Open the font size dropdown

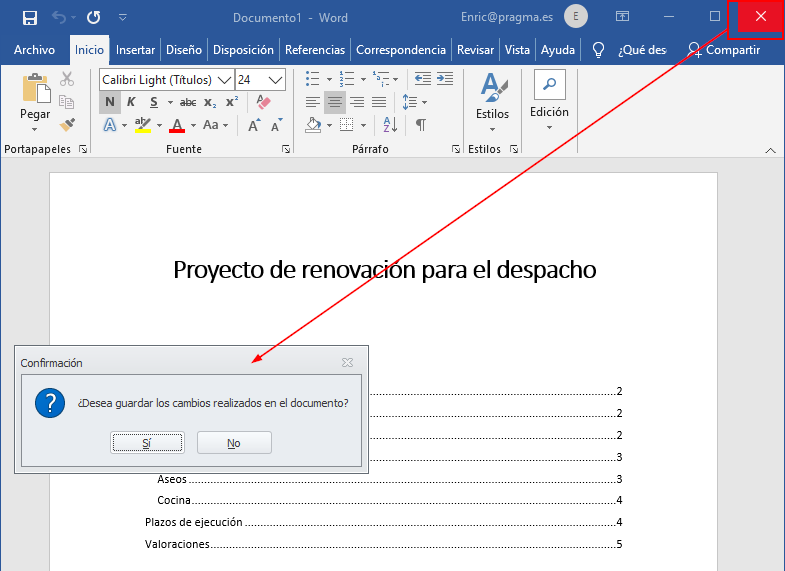(x=277, y=79)
